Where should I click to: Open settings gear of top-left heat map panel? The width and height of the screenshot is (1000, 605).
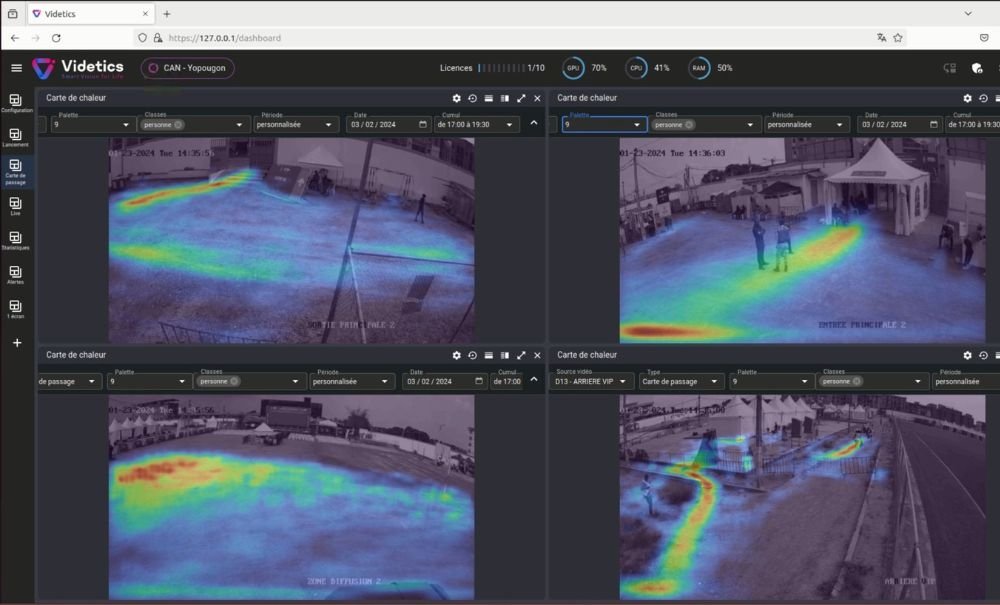pyautogui.click(x=457, y=98)
